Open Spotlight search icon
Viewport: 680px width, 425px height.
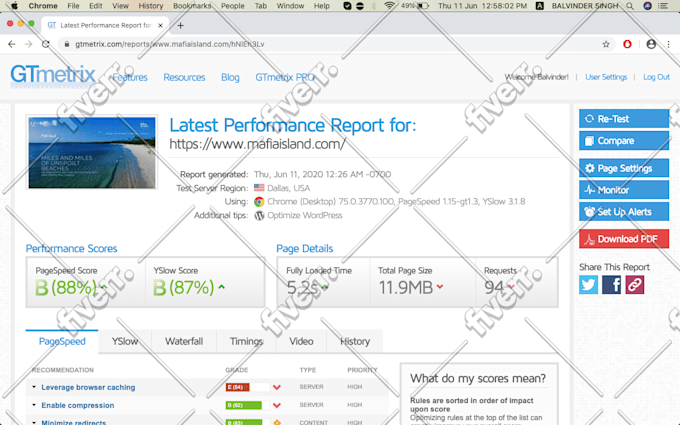(630, 6)
